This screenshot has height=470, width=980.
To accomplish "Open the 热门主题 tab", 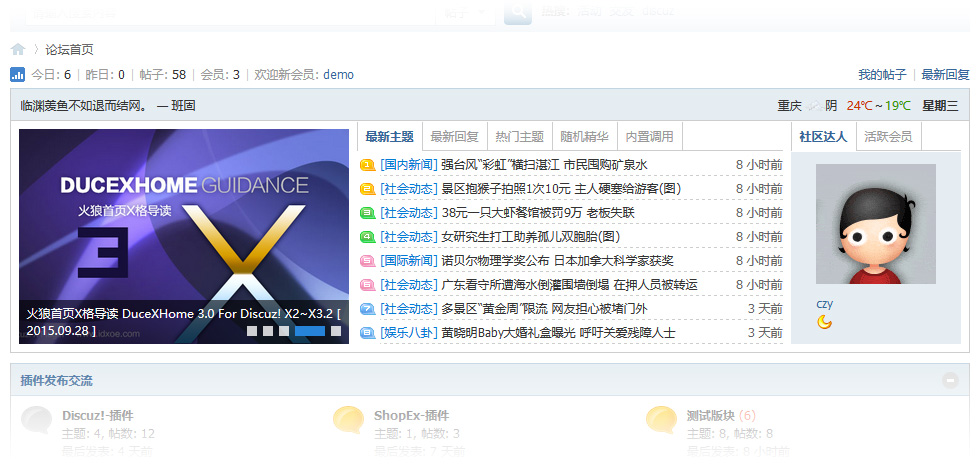I will click(x=520, y=137).
